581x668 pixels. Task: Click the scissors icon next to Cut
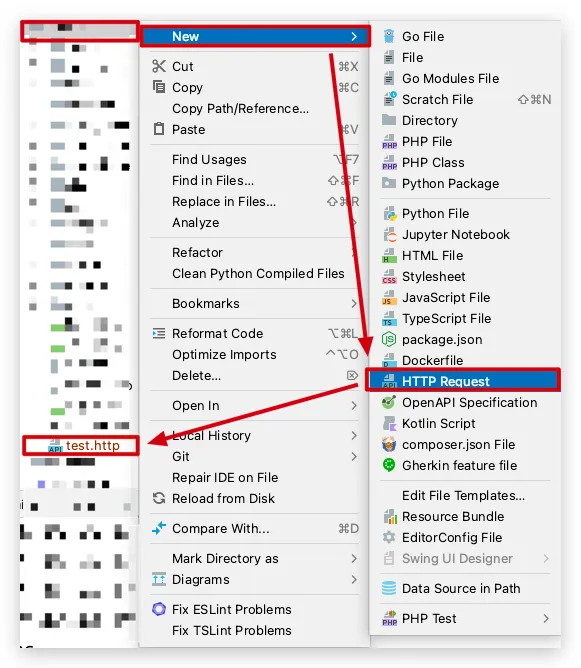159,66
